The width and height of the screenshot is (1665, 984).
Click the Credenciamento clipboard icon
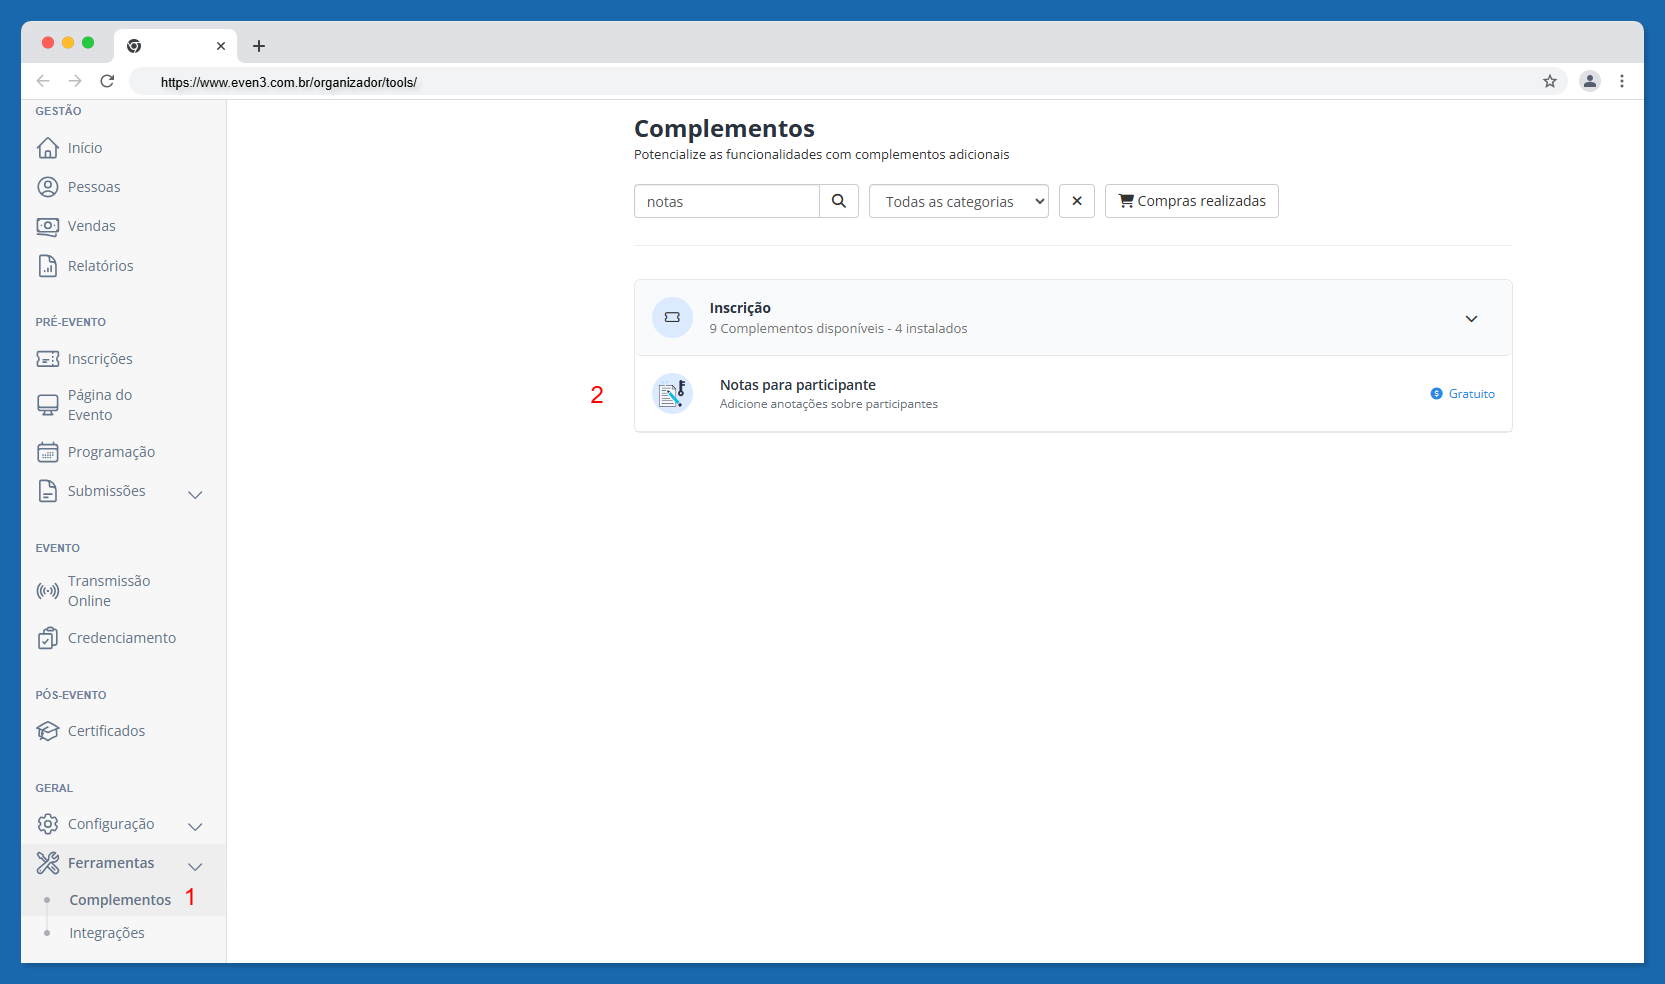click(x=47, y=638)
